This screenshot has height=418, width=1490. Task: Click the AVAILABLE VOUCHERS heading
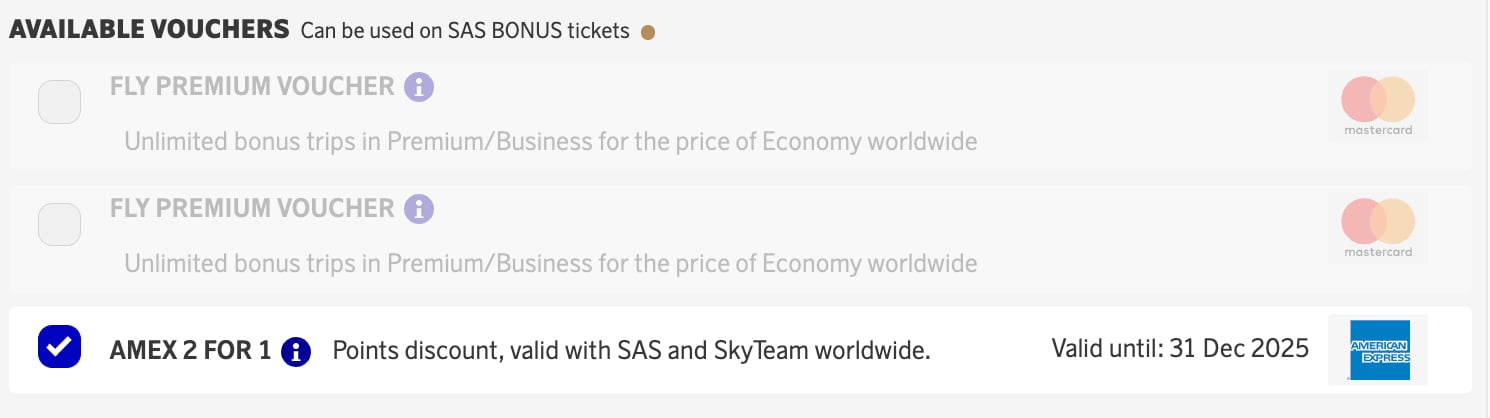pos(149,30)
